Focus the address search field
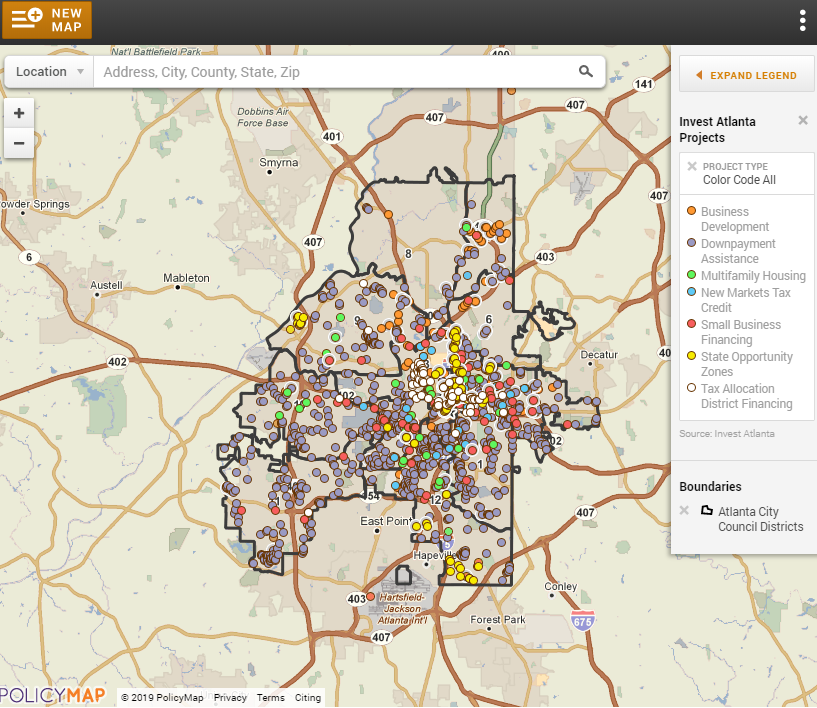Screen dimensions: 817x708 tap(333, 72)
